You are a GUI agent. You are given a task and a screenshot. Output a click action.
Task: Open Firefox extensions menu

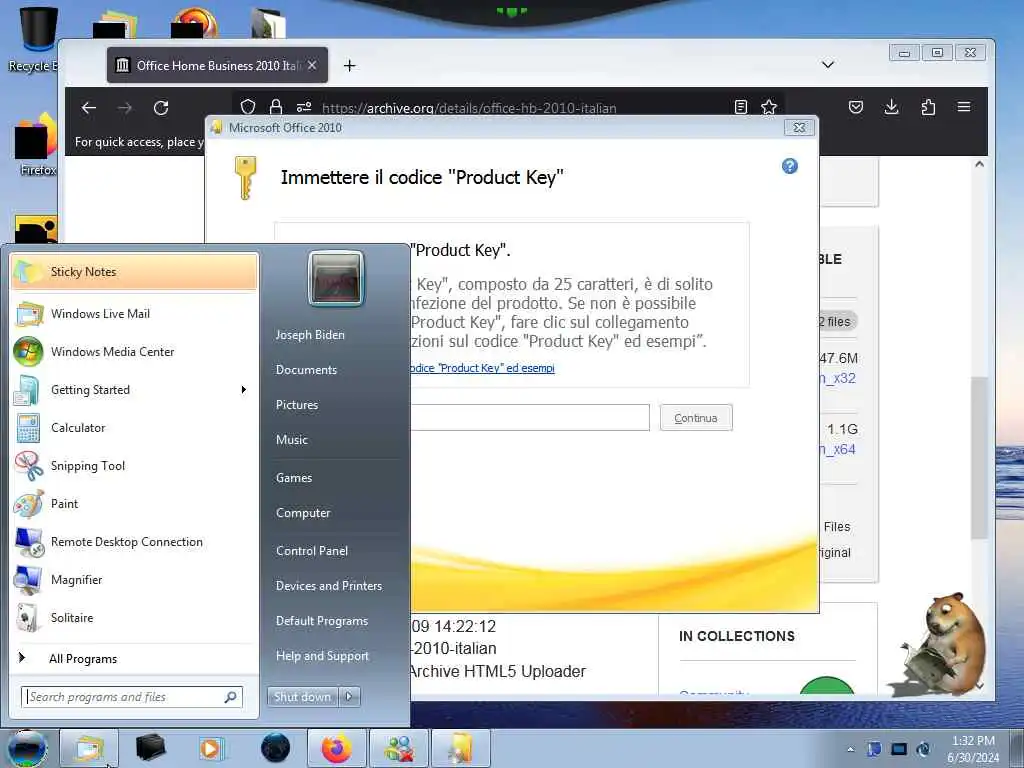coord(928,107)
